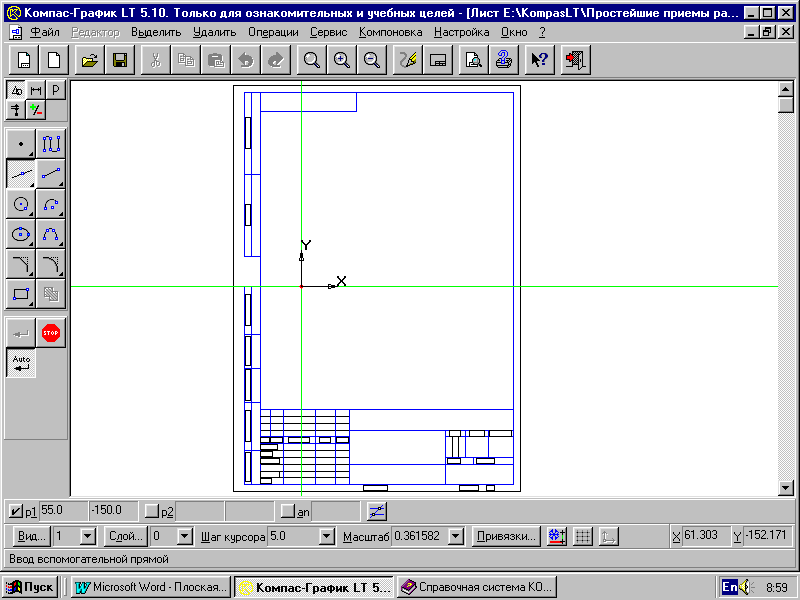Expand the scale dropdown

pyautogui.click(x=456, y=536)
